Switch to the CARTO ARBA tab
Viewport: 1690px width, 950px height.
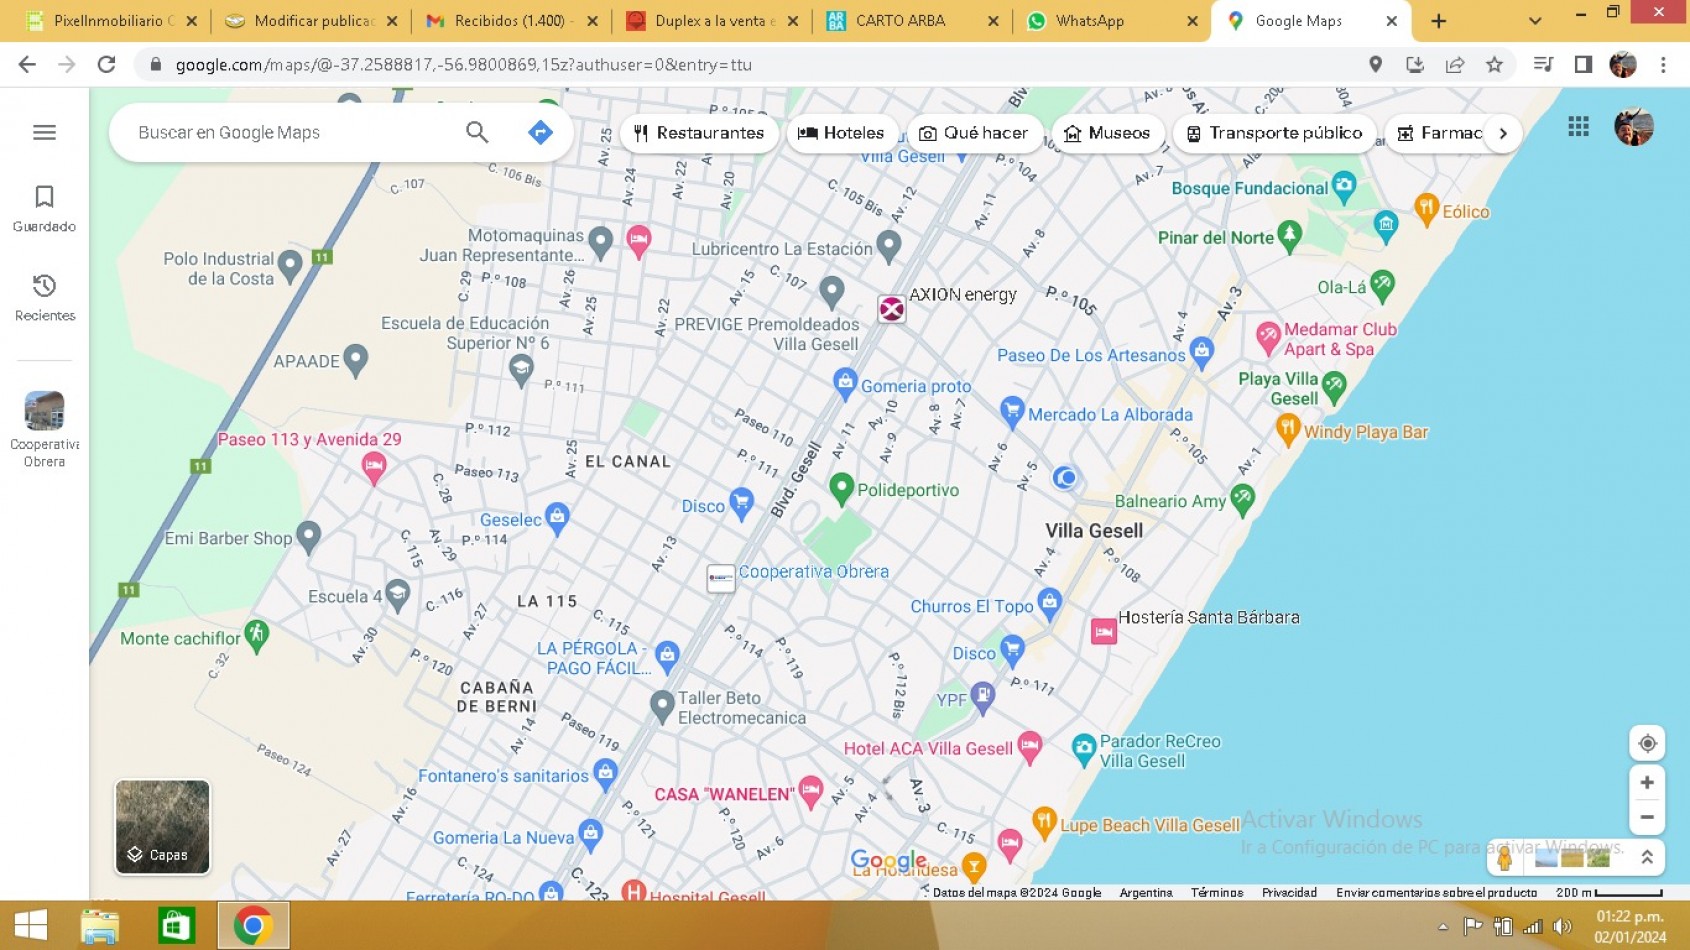(910, 21)
